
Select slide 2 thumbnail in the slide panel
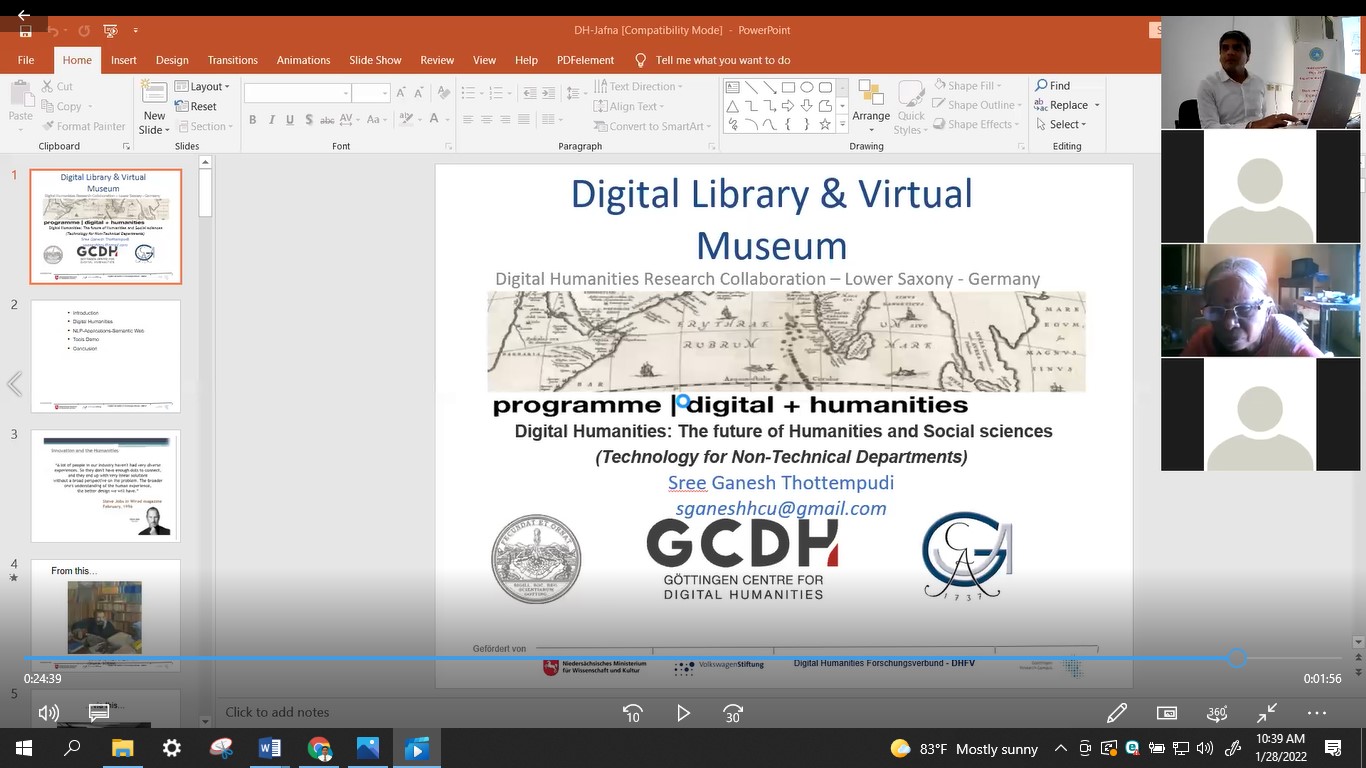106,356
